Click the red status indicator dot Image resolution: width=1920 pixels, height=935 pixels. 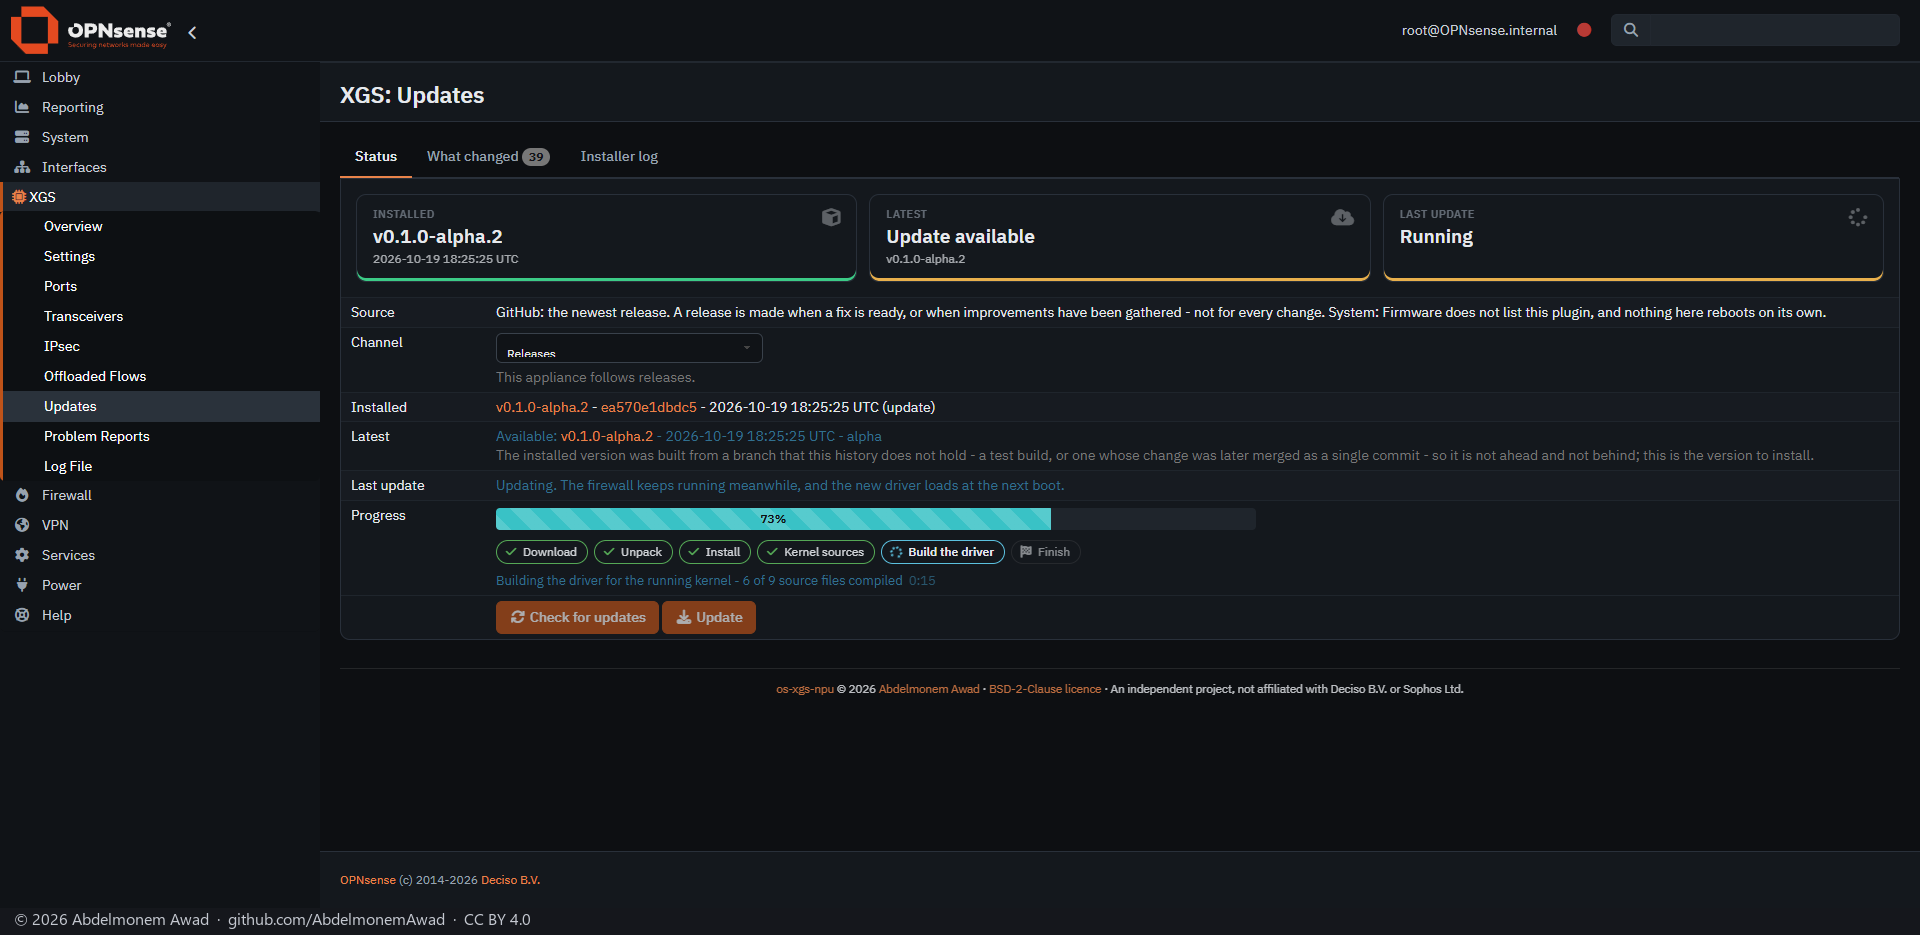tap(1584, 30)
